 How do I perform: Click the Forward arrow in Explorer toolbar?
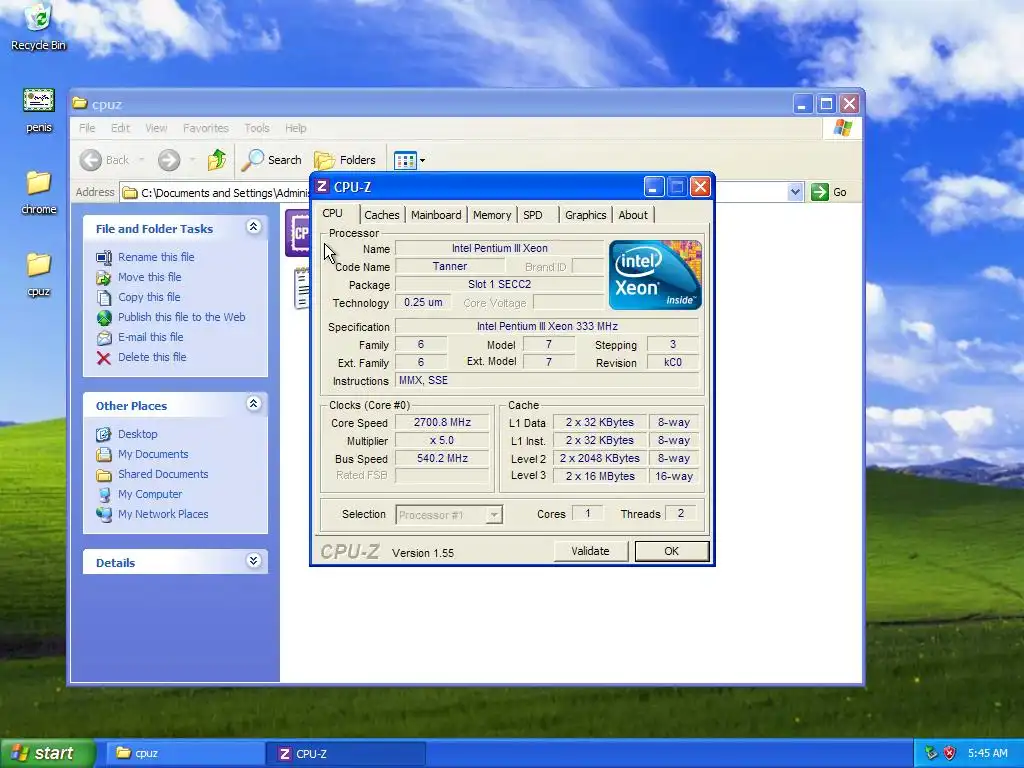point(169,160)
